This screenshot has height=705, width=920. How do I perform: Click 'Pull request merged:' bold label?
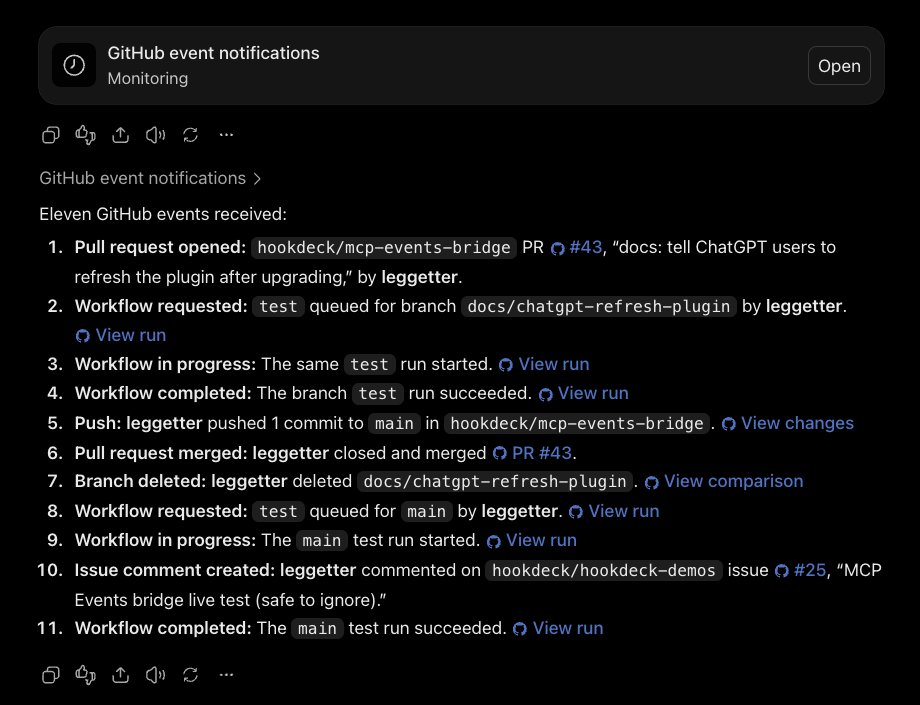coord(161,453)
